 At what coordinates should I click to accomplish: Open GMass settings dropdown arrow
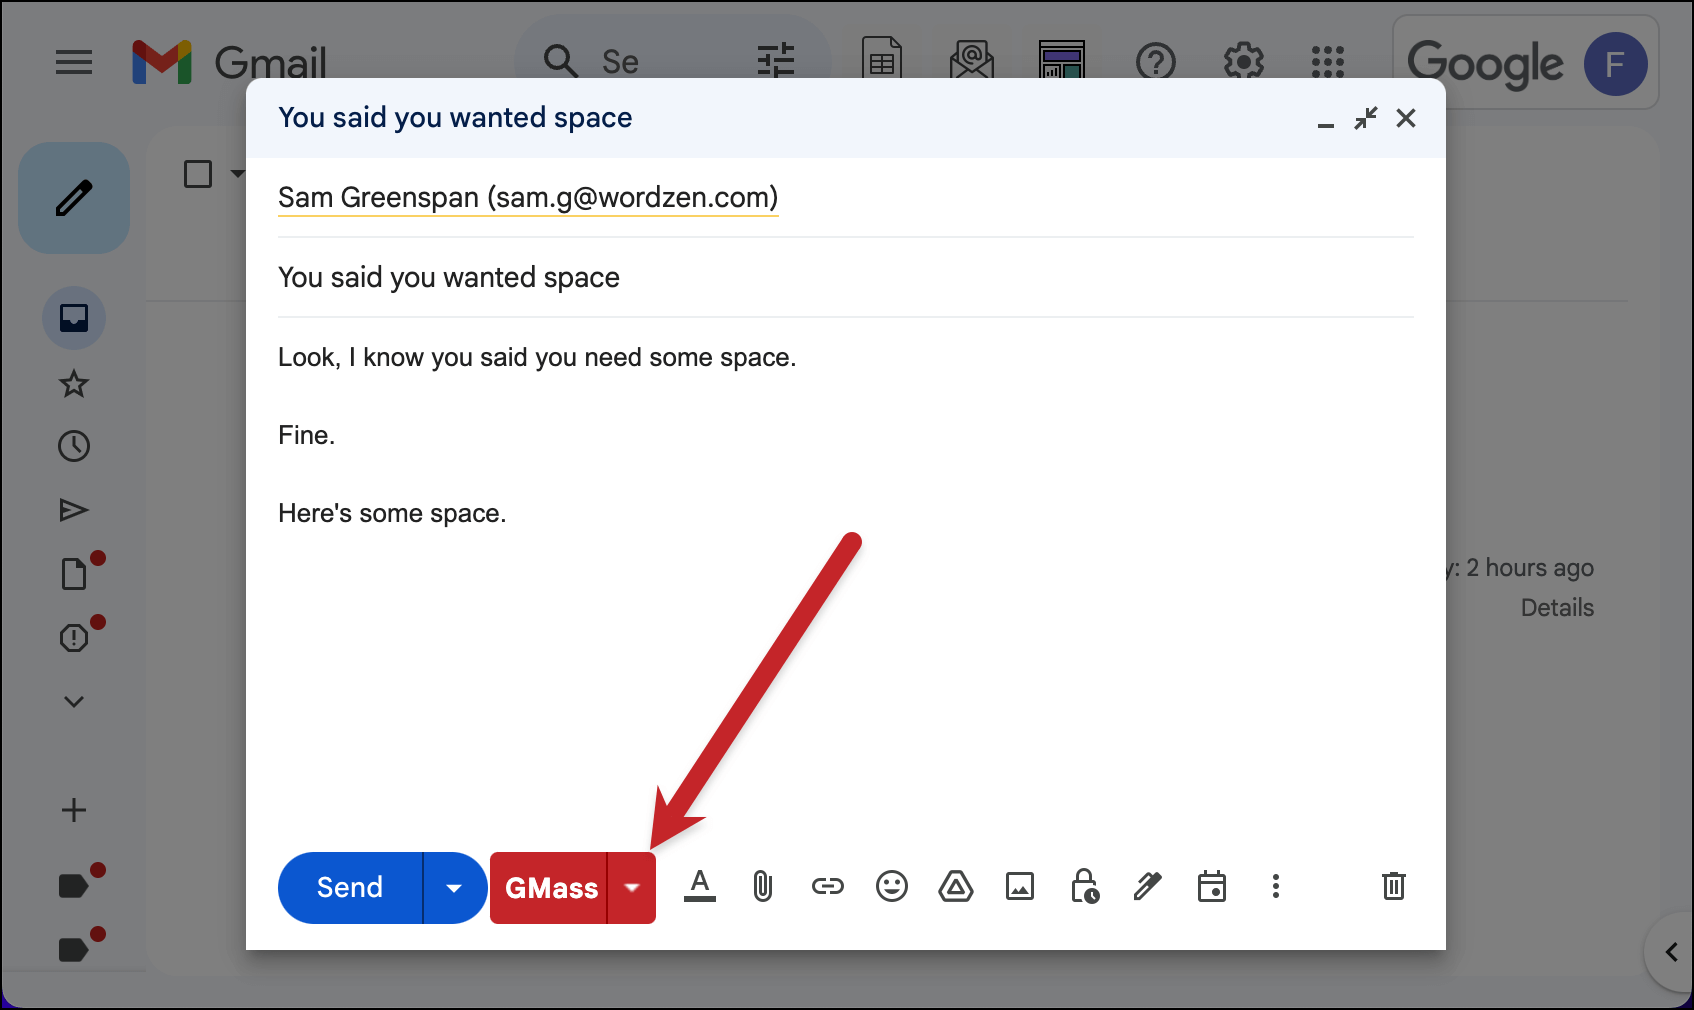click(632, 888)
